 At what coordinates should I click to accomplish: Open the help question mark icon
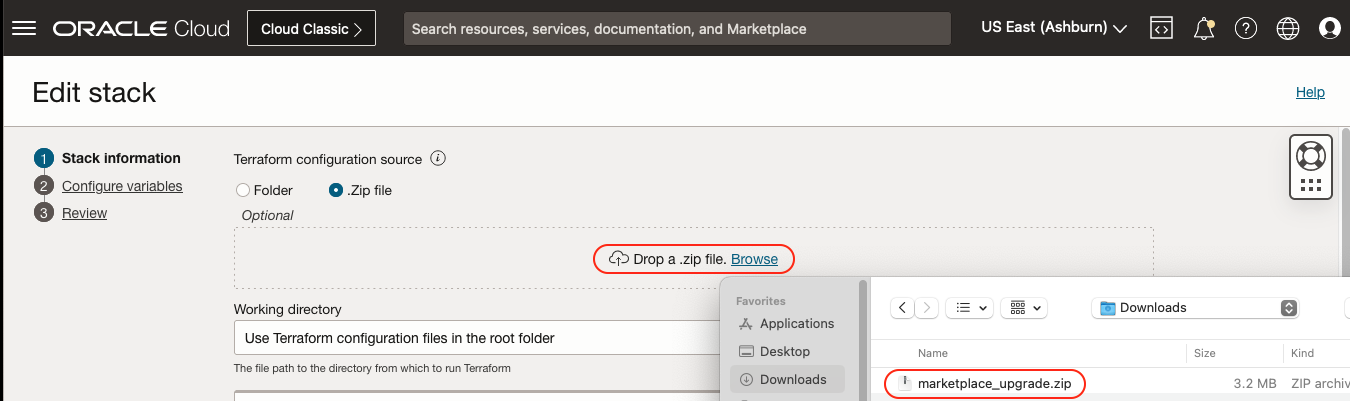tap(1245, 28)
